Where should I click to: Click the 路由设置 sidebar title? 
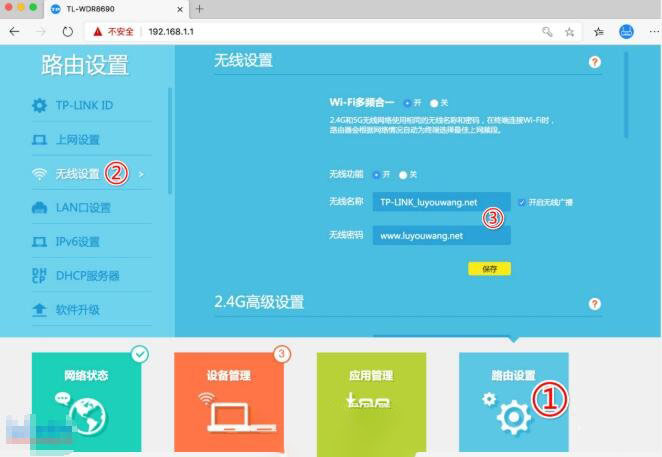pyautogui.click(x=85, y=65)
